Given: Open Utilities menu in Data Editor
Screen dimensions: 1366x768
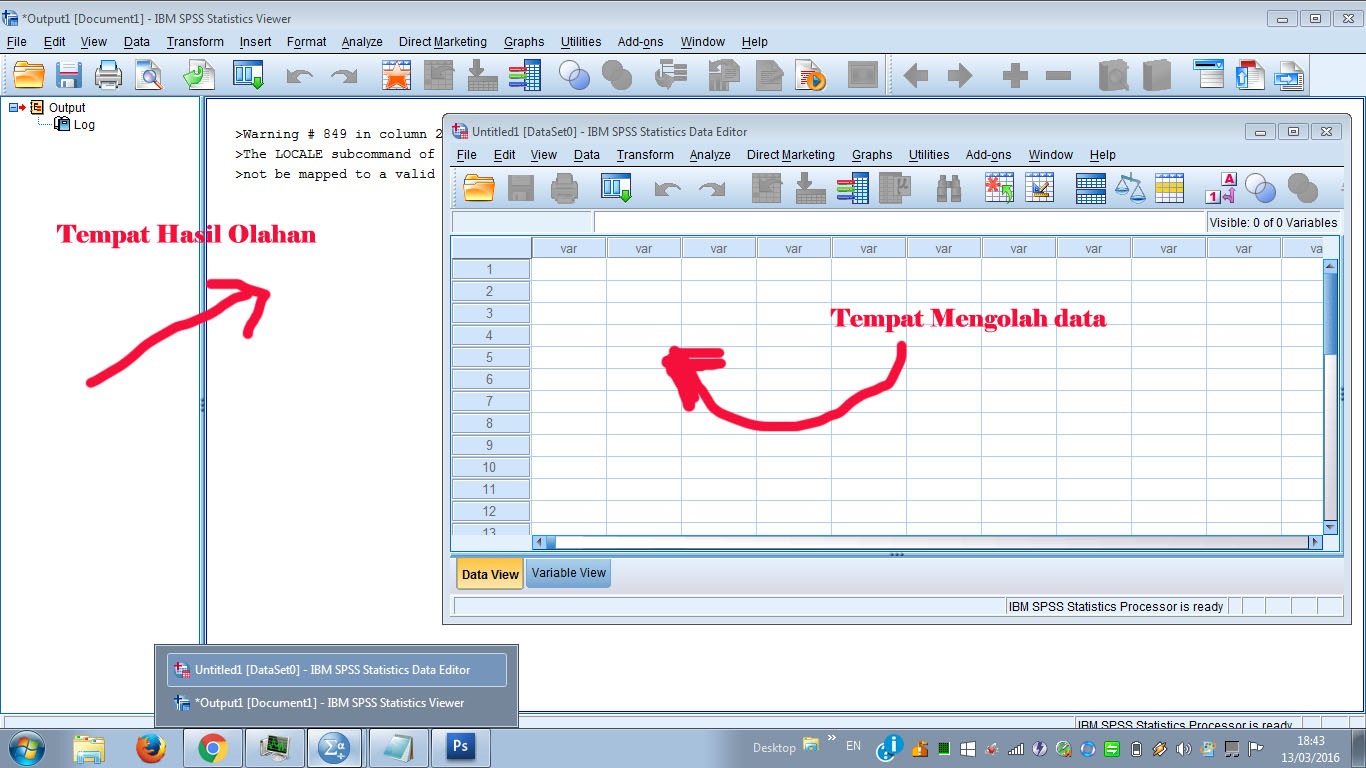Looking at the screenshot, I should click(x=929, y=155).
